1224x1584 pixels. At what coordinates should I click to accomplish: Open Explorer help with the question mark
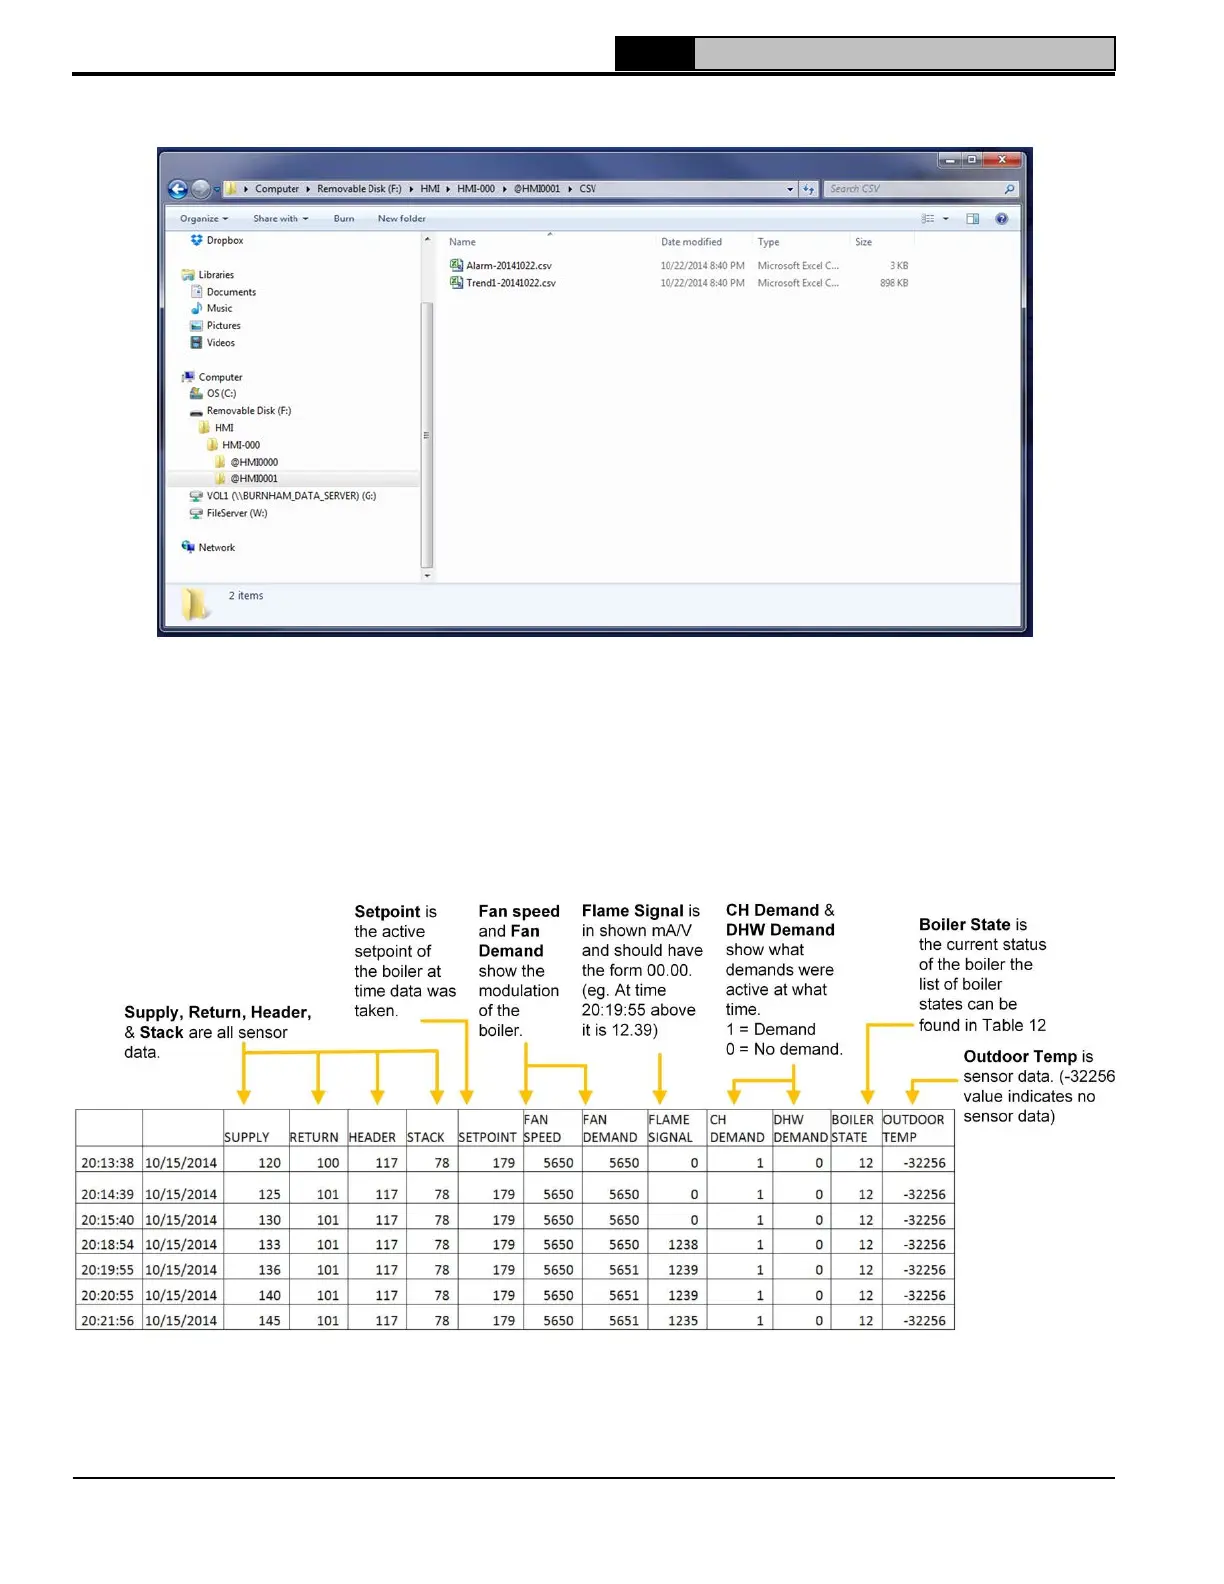(1002, 218)
